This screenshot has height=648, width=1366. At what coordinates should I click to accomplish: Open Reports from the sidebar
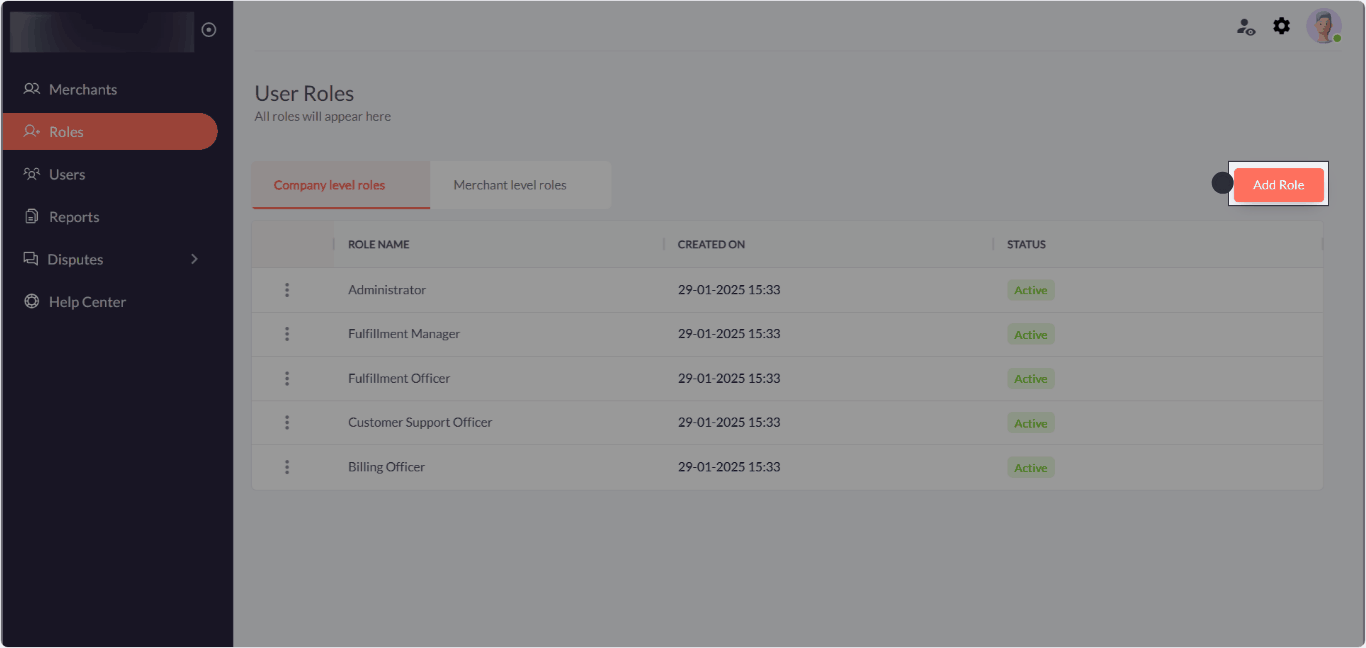(110, 217)
